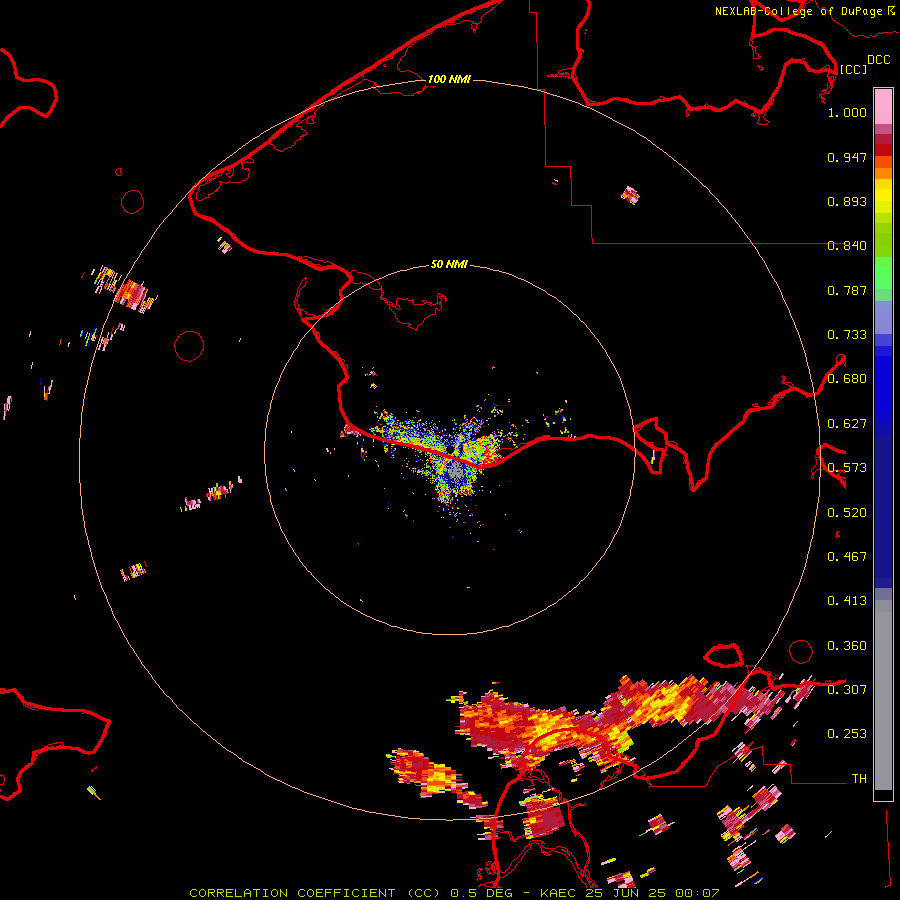Screen dimensions: 900x900
Task: Select the 0.840 scale value
Action: tap(847, 246)
